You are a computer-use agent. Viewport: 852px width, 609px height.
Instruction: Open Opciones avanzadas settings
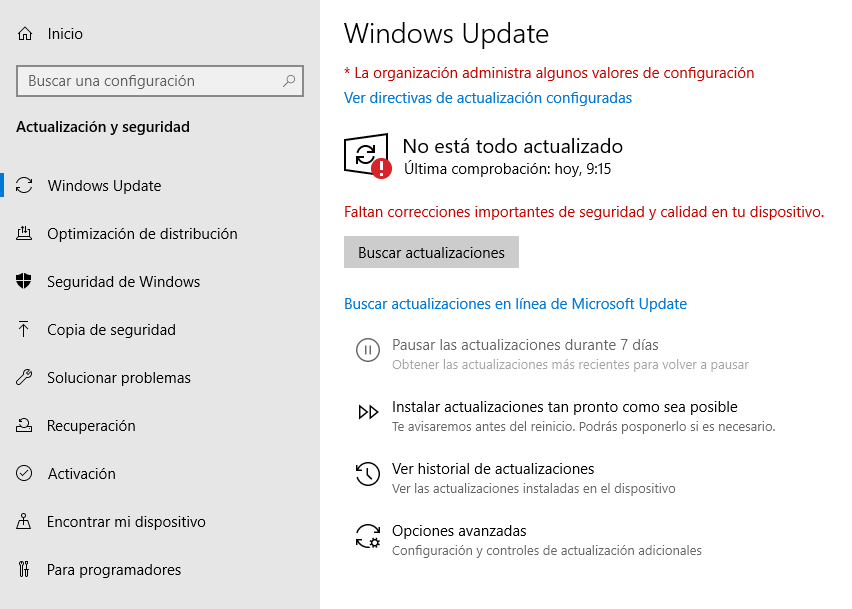tap(459, 531)
